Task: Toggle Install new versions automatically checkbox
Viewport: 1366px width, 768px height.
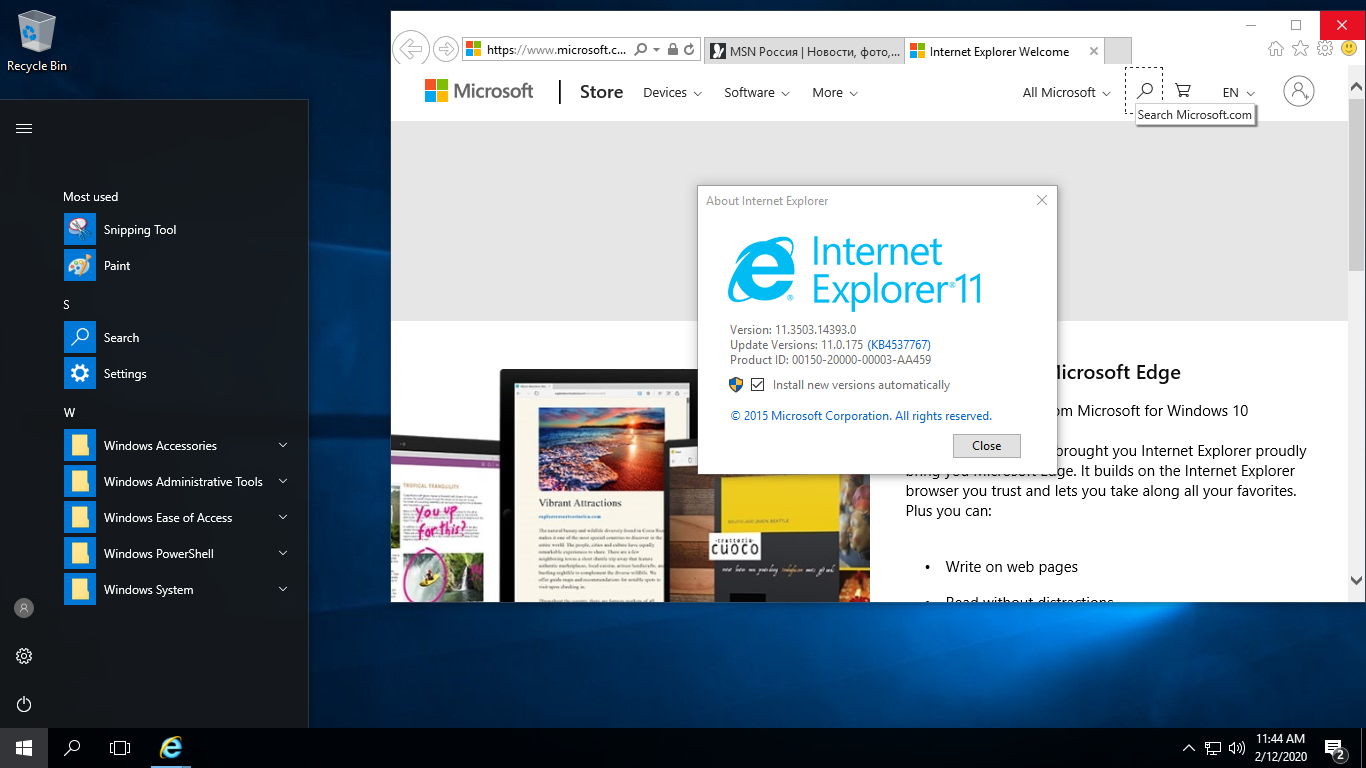Action: (x=757, y=385)
